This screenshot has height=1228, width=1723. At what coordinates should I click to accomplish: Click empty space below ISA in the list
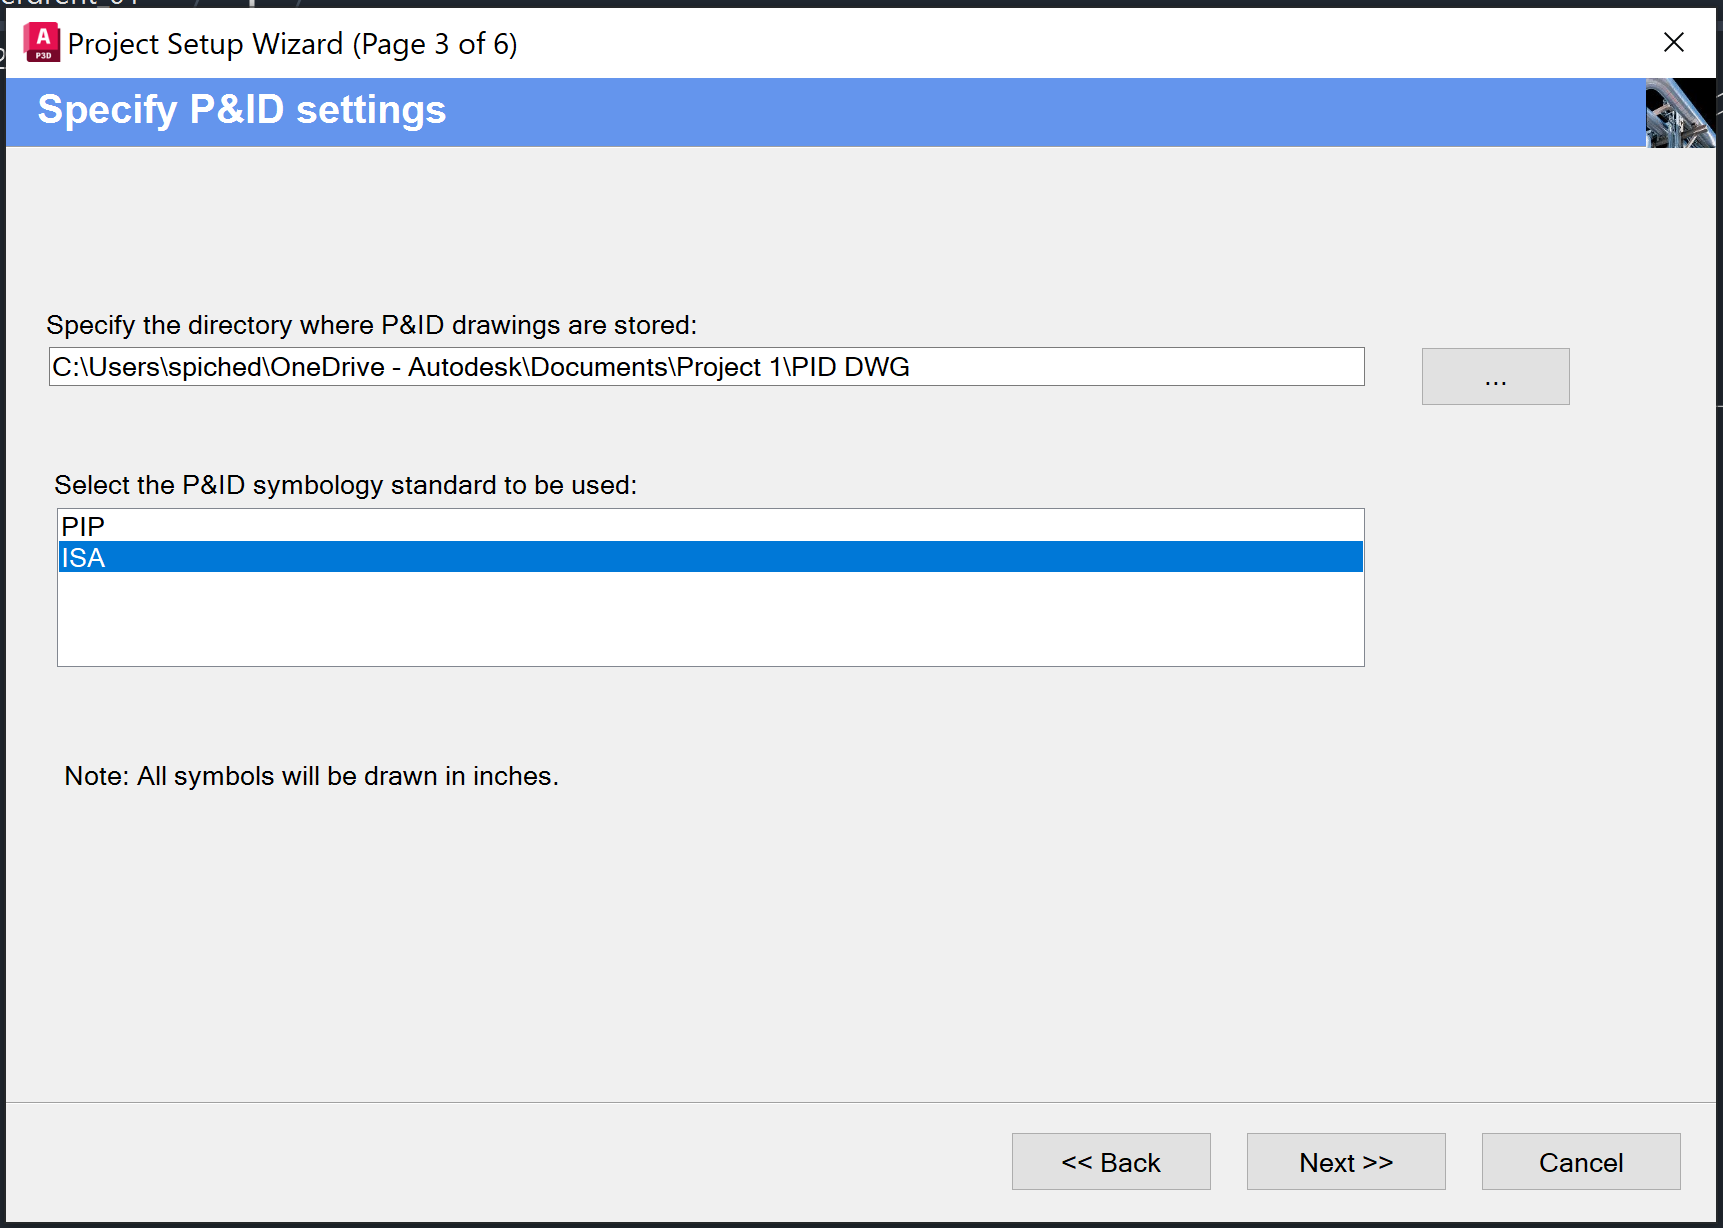tap(710, 620)
